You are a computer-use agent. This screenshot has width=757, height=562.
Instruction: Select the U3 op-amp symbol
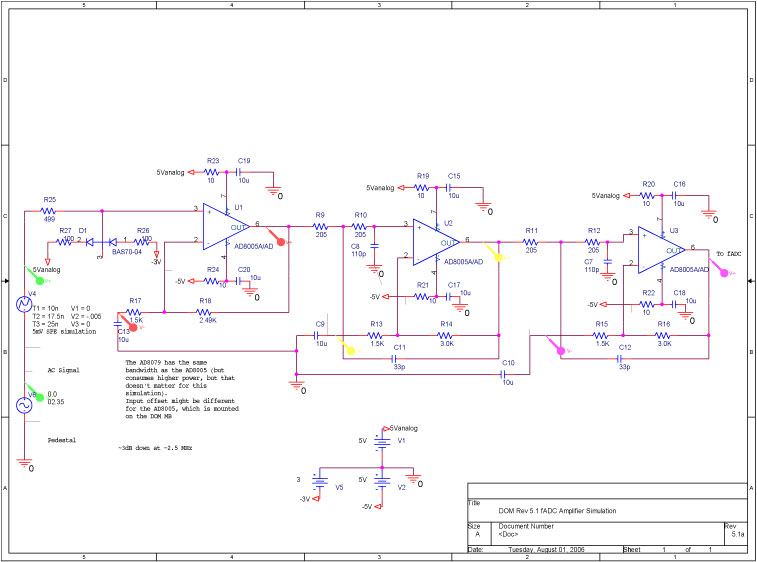coord(661,250)
